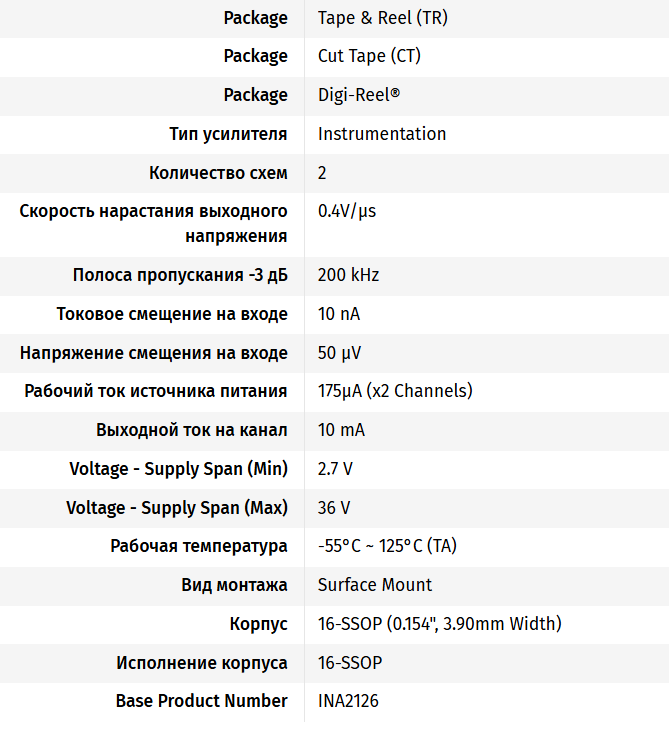Click the "Токовое смещение на входе" label
The height and width of the screenshot is (733, 669).
(172, 314)
